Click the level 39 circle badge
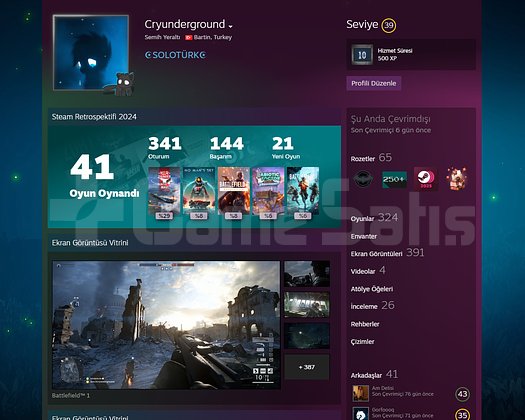Viewport: 525px width, 420px height. click(x=388, y=25)
